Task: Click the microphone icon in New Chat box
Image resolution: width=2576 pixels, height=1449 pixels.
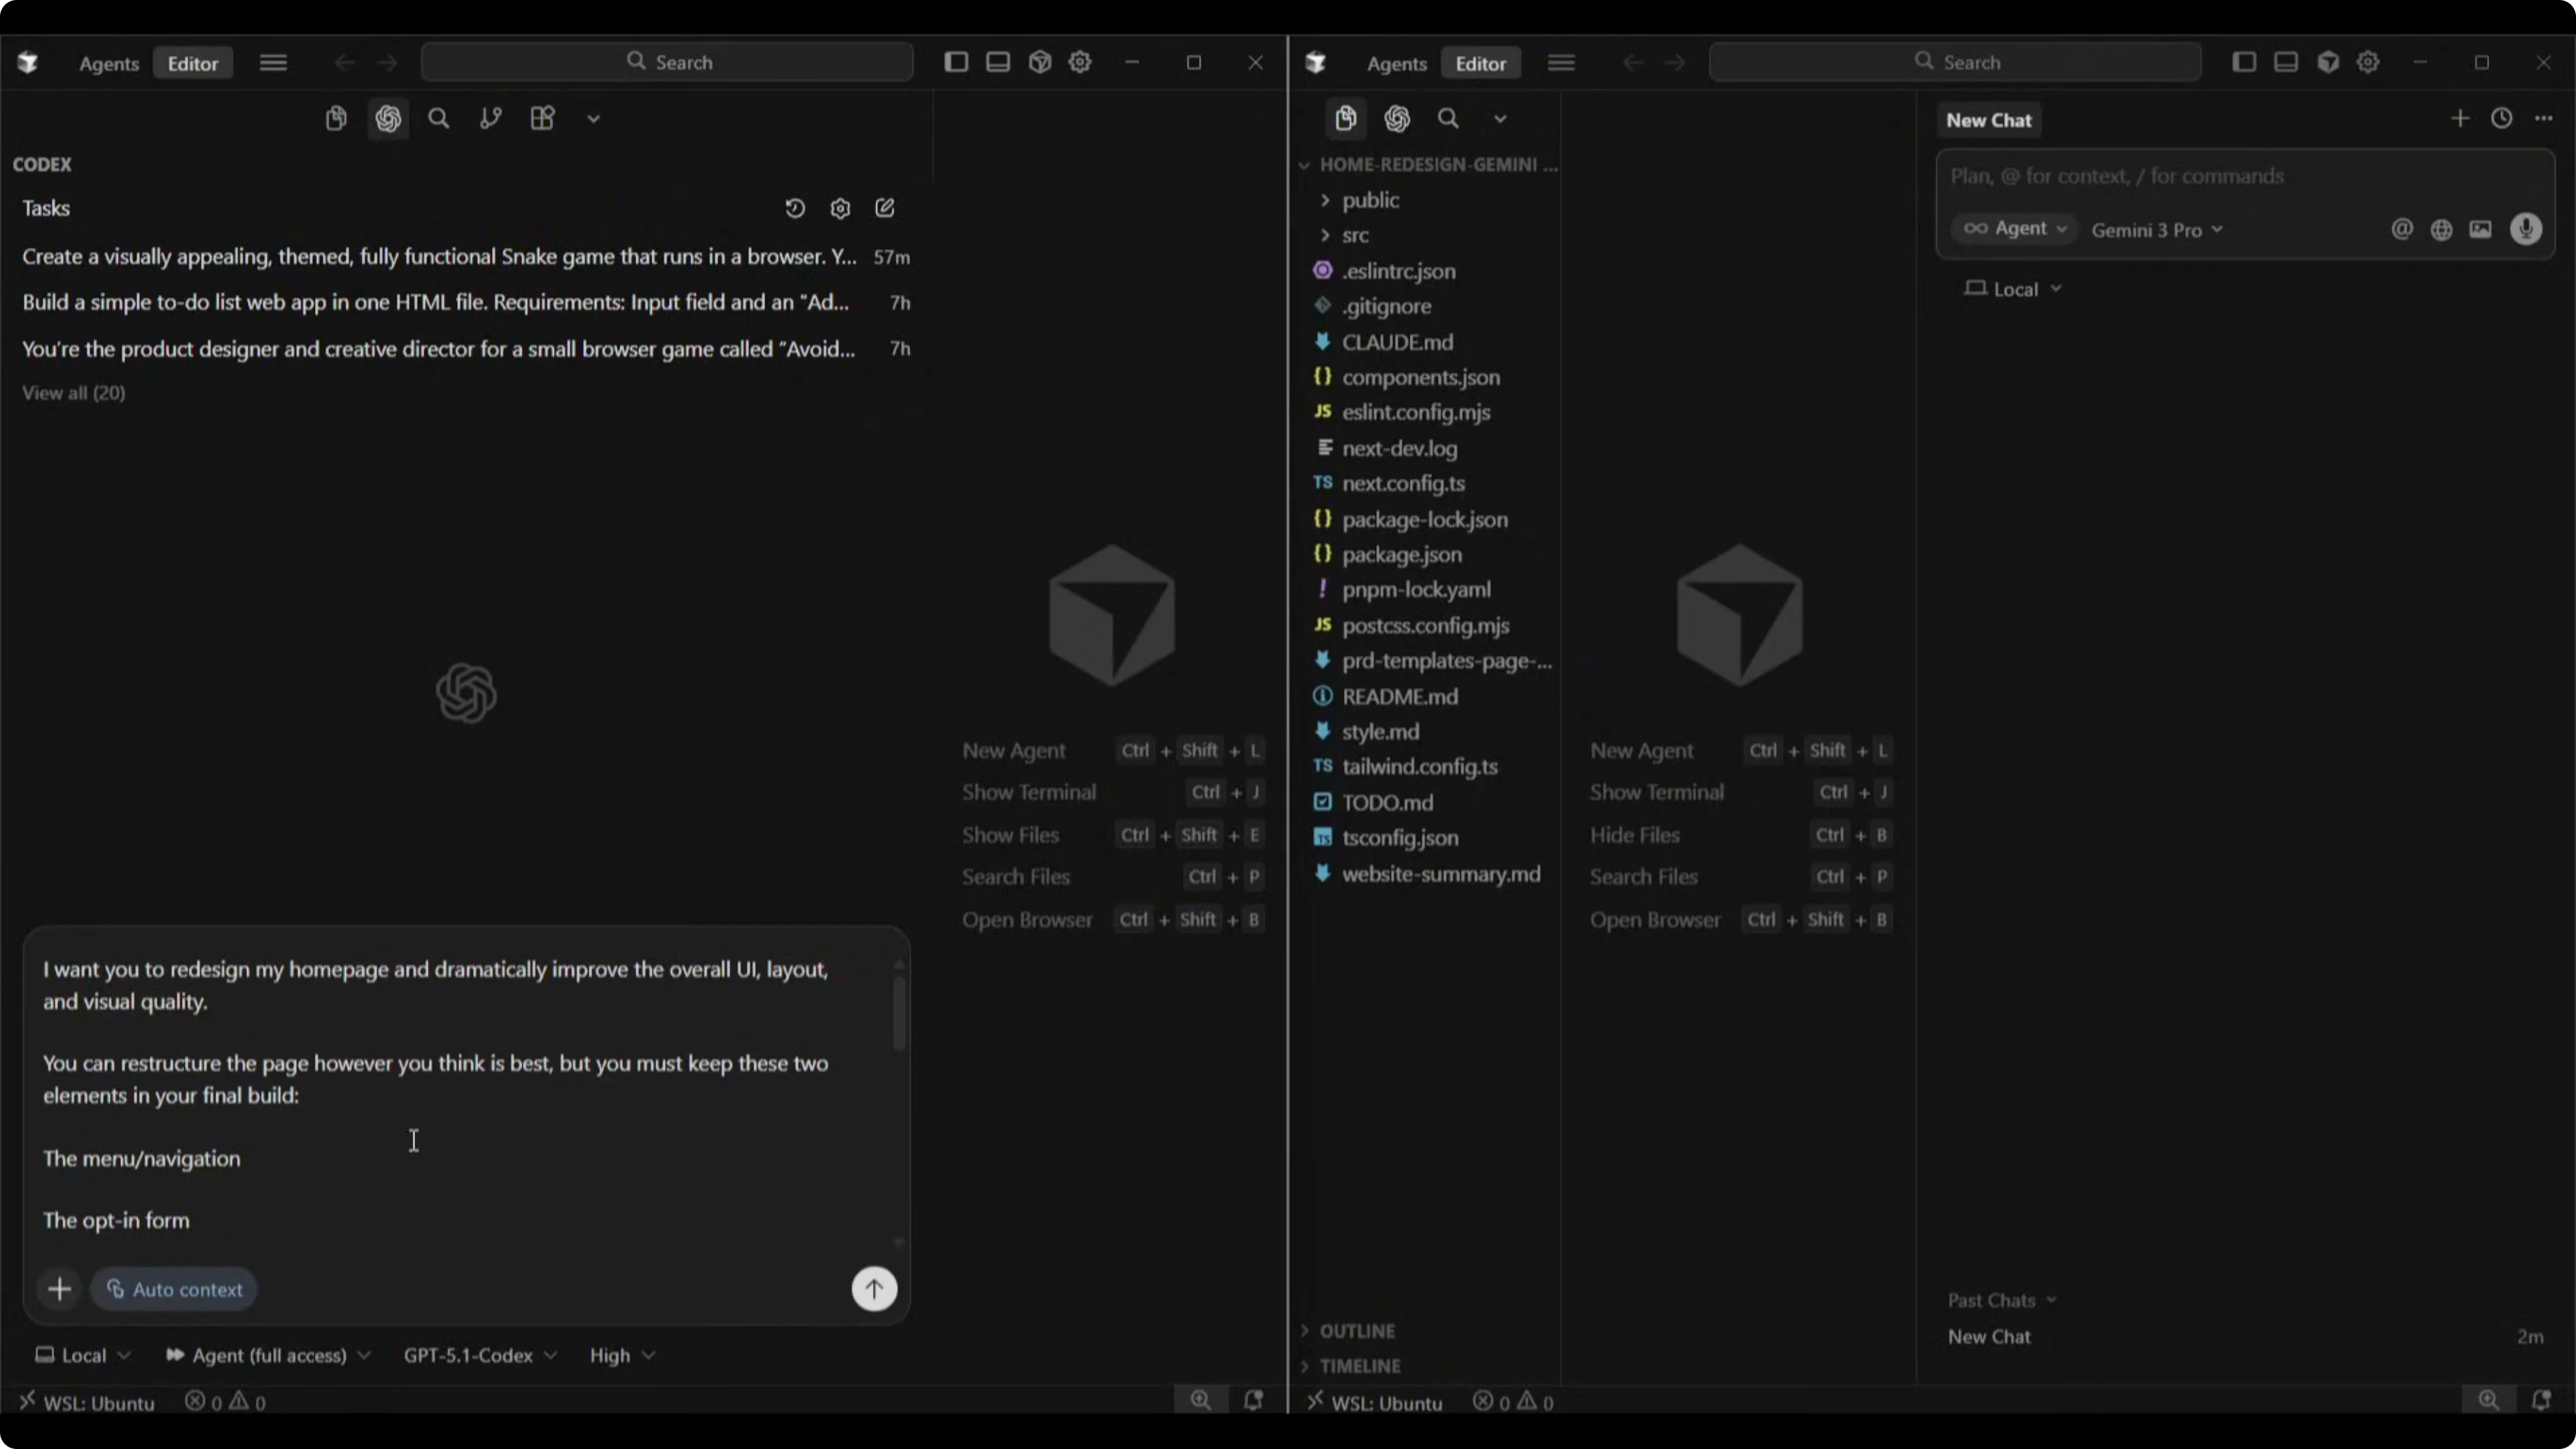Action: pos(2526,229)
